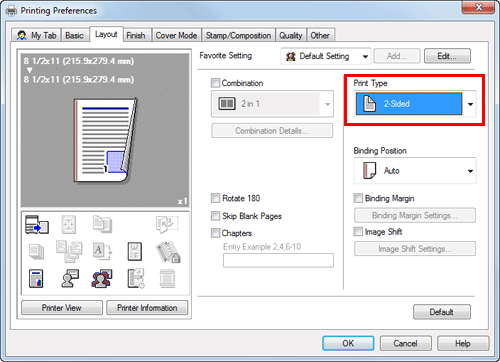Image resolution: width=500 pixels, height=362 pixels.
Task: Click the color document icon with bar chart
Action: [36, 279]
